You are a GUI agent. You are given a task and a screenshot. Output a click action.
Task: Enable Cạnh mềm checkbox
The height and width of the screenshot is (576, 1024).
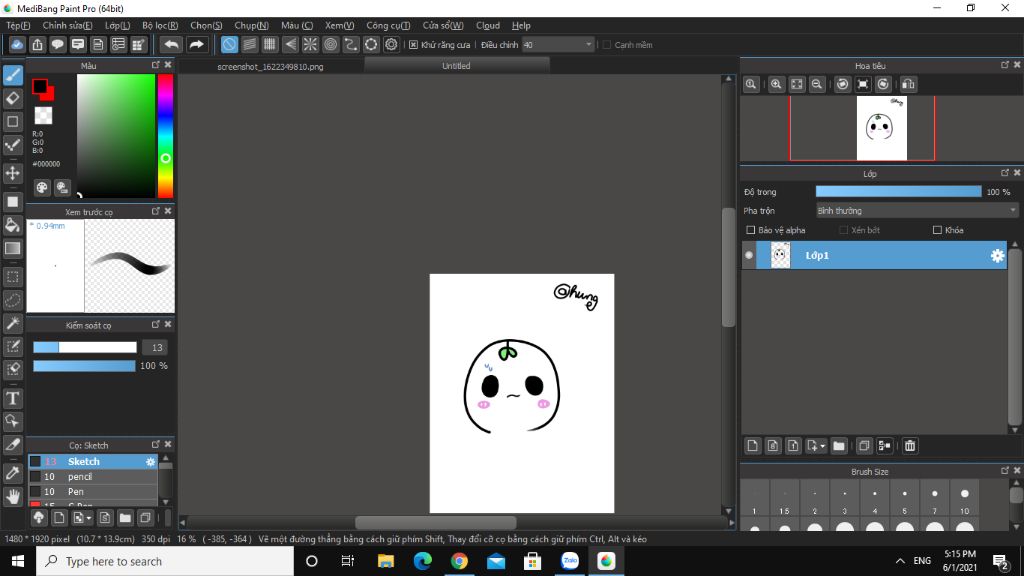click(x=607, y=45)
